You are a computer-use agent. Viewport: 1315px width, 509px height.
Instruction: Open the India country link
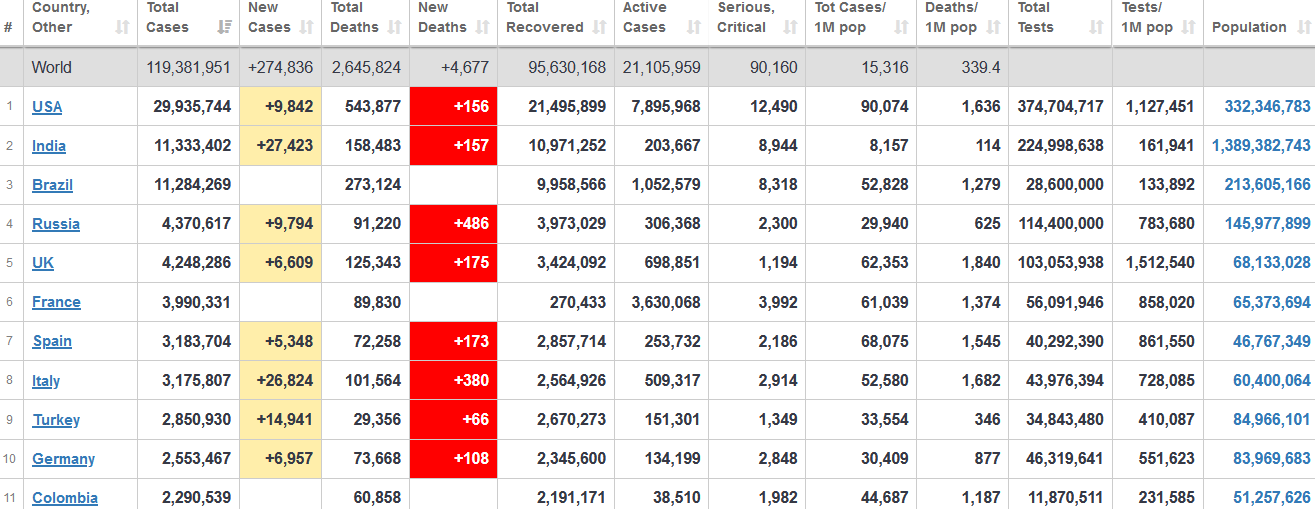[49, 146]
